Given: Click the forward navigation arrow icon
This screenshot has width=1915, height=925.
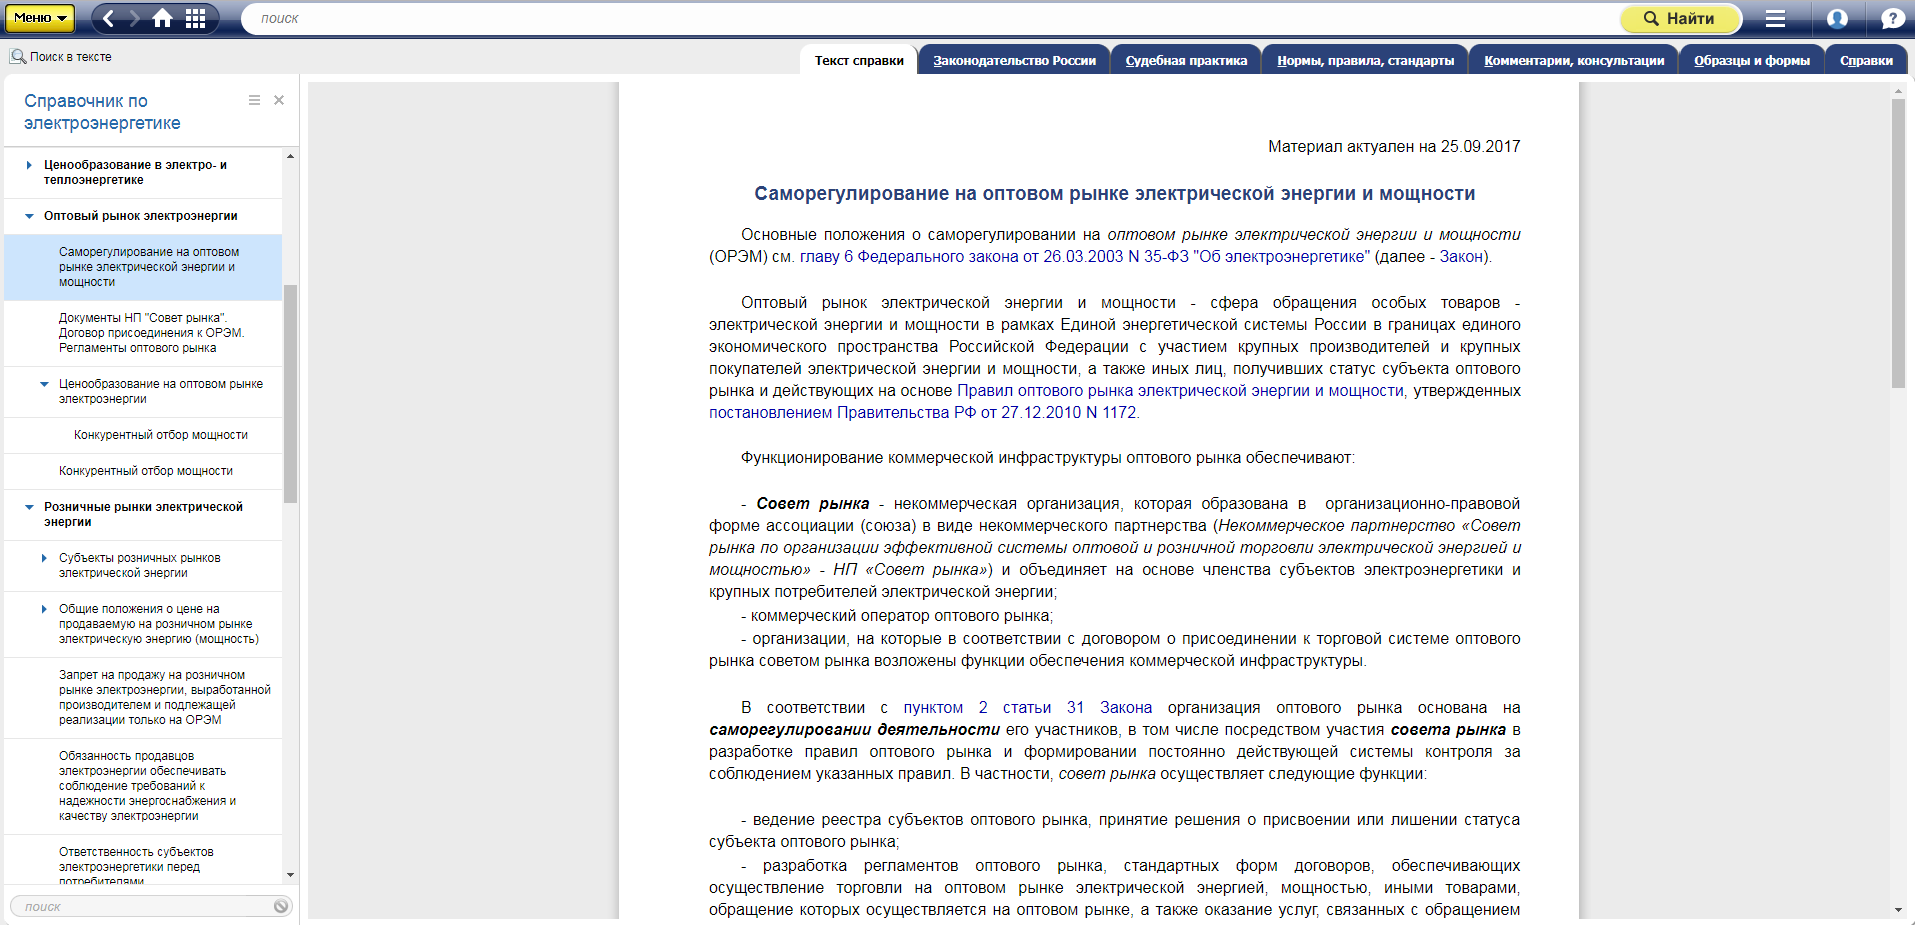Looking at the screenshot, I should (x=134, y=18).
